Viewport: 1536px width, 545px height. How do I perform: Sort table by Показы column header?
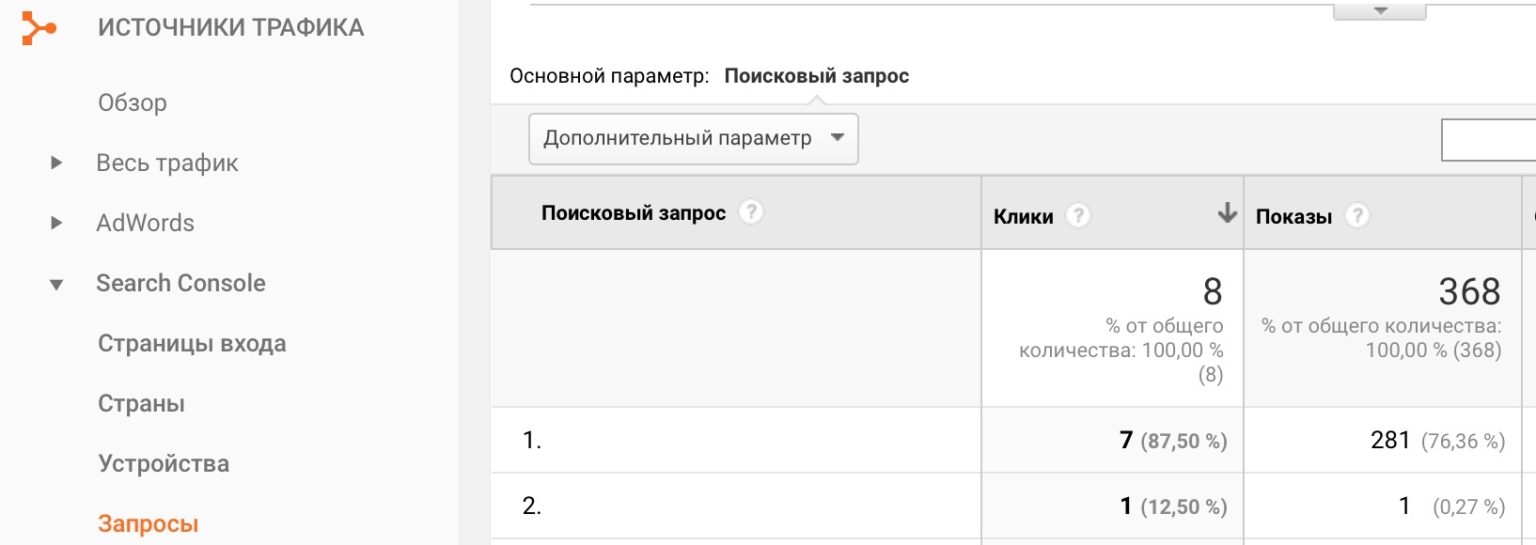coord(1293,216)
